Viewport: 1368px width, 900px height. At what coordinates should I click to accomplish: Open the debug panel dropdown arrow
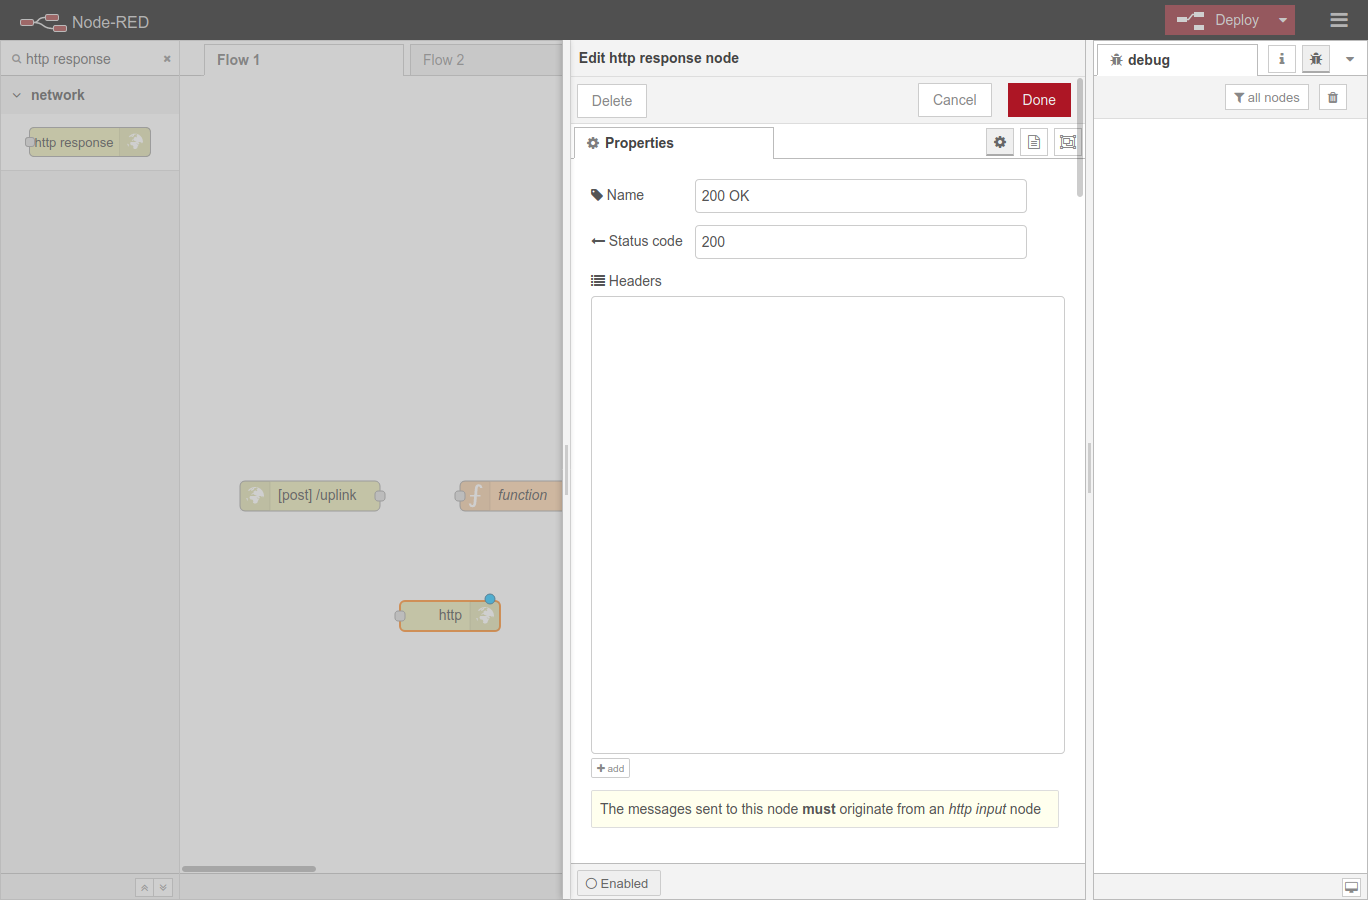(1350, 59)
